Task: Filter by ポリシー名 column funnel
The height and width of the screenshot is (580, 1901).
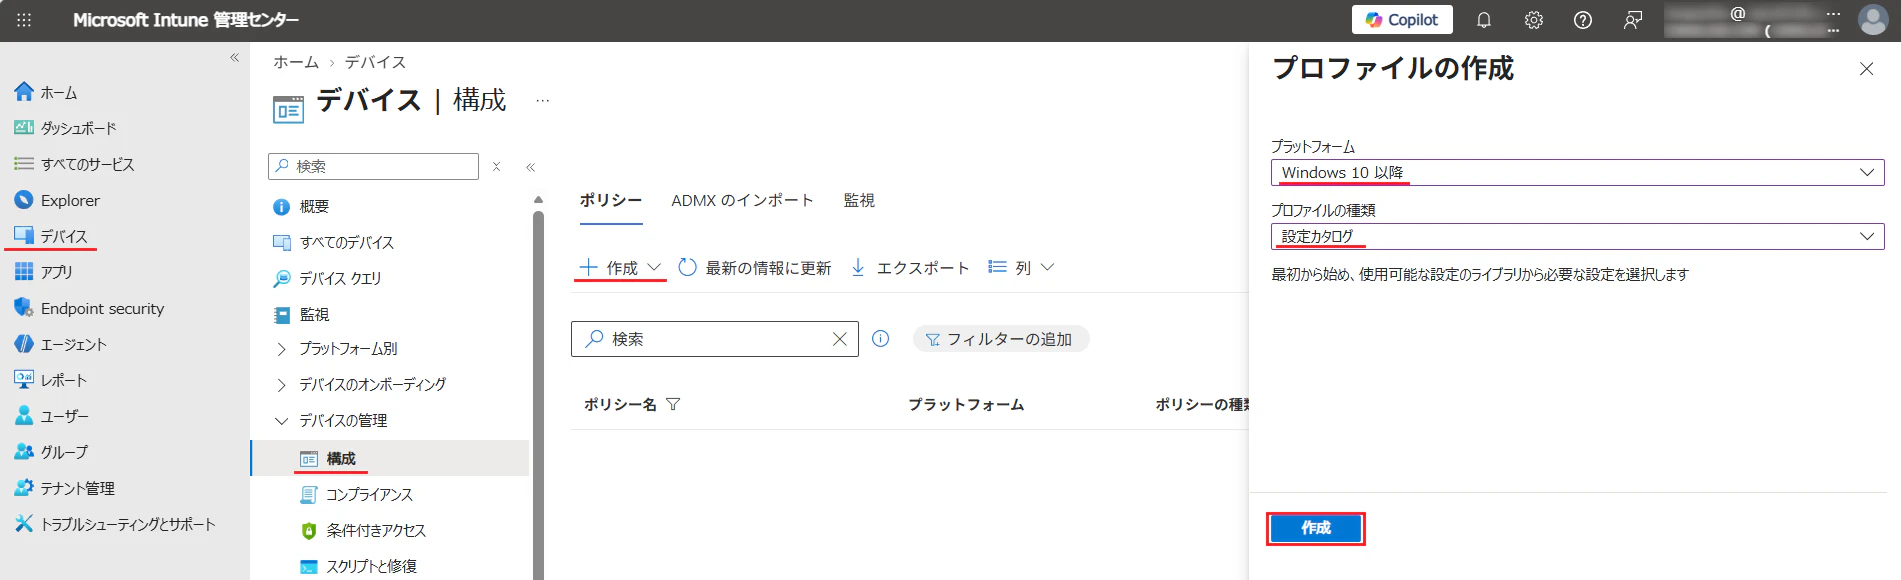Action: click(x=673, y=404)
